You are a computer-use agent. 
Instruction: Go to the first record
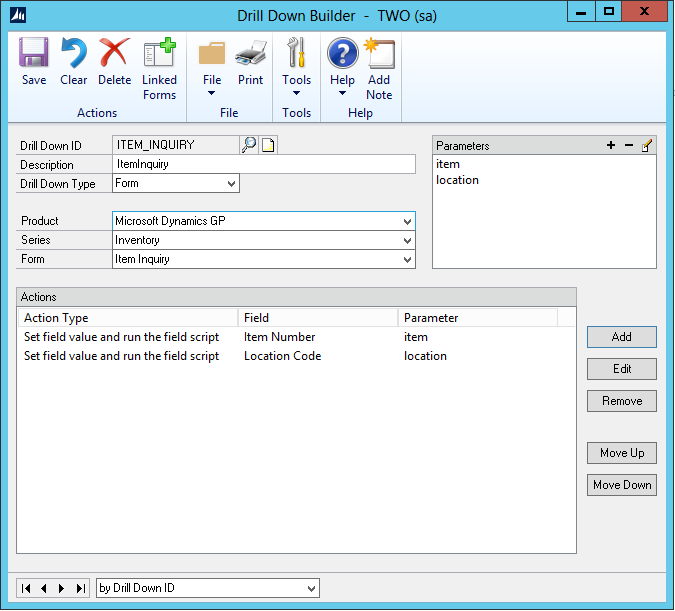(x=26, y=588)
